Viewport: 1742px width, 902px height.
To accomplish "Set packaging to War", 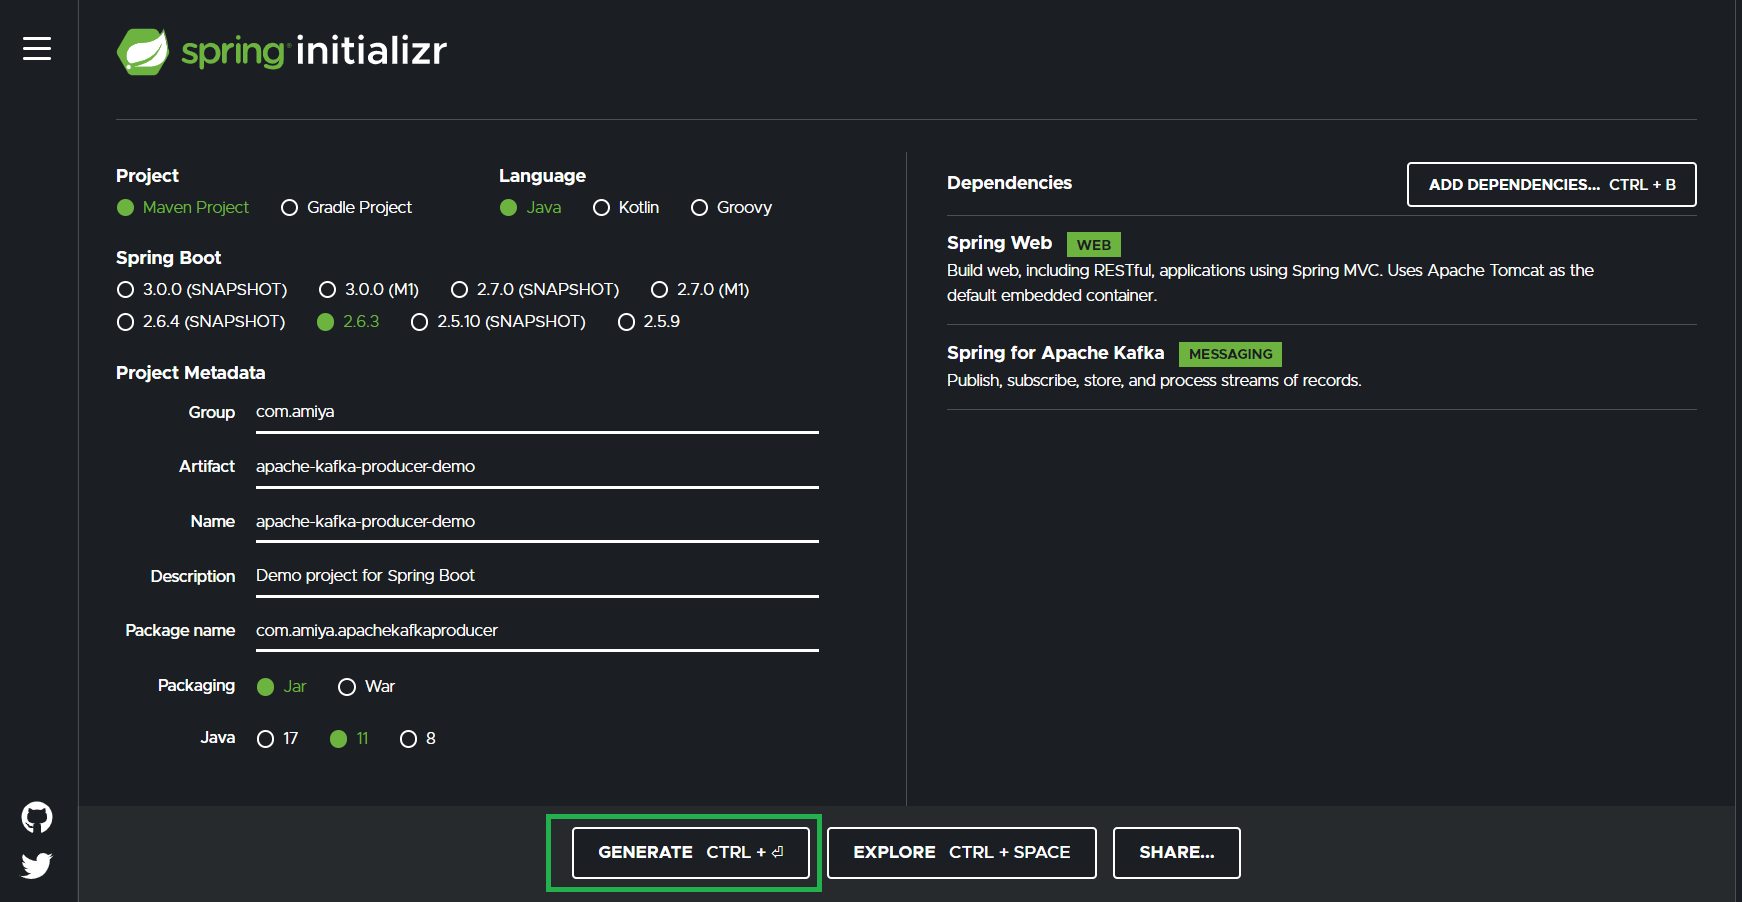I will [x=367, y=686].
